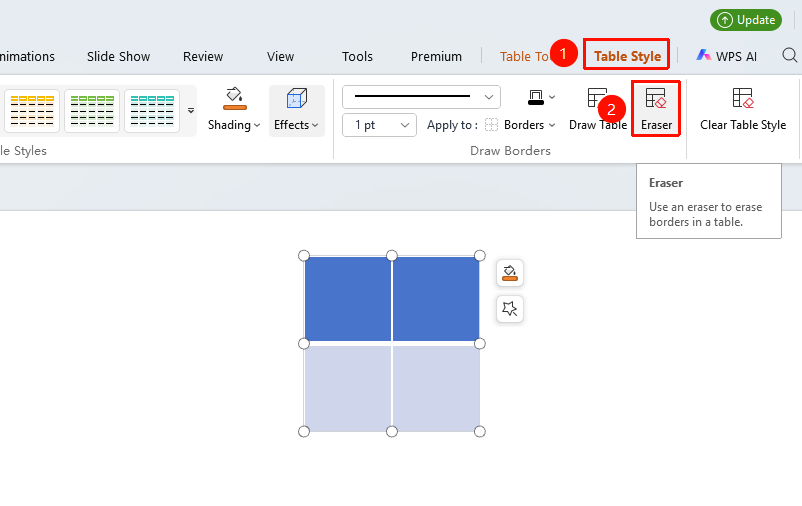This screenshot has height=506, width=802.
Task: Expand the table styles gallery
Action: click(x=191, y=111)
